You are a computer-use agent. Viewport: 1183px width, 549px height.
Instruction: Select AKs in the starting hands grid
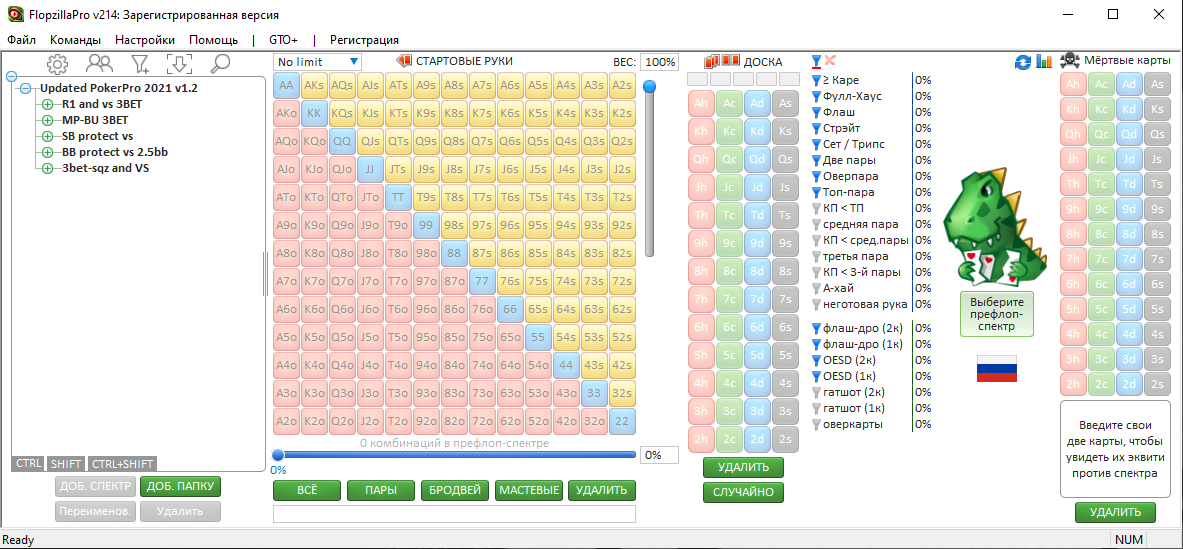[x=314, y=85]
